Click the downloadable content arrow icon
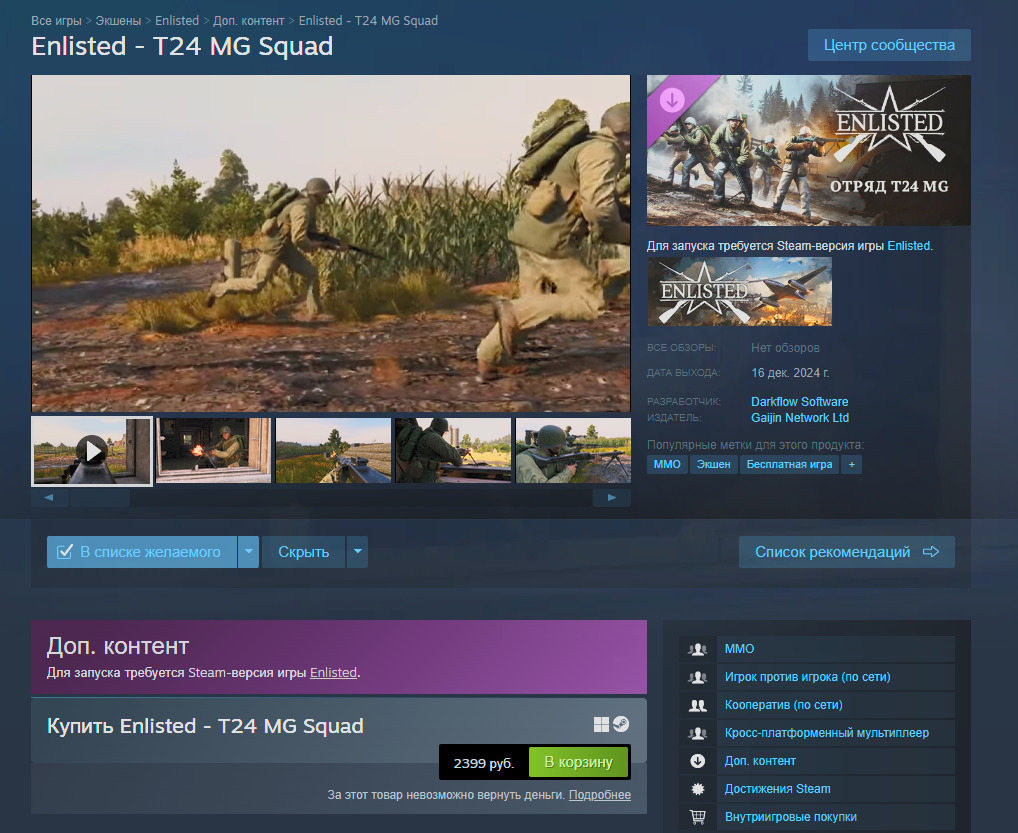This screenshot has width=1018, height=833. point(697,761)
